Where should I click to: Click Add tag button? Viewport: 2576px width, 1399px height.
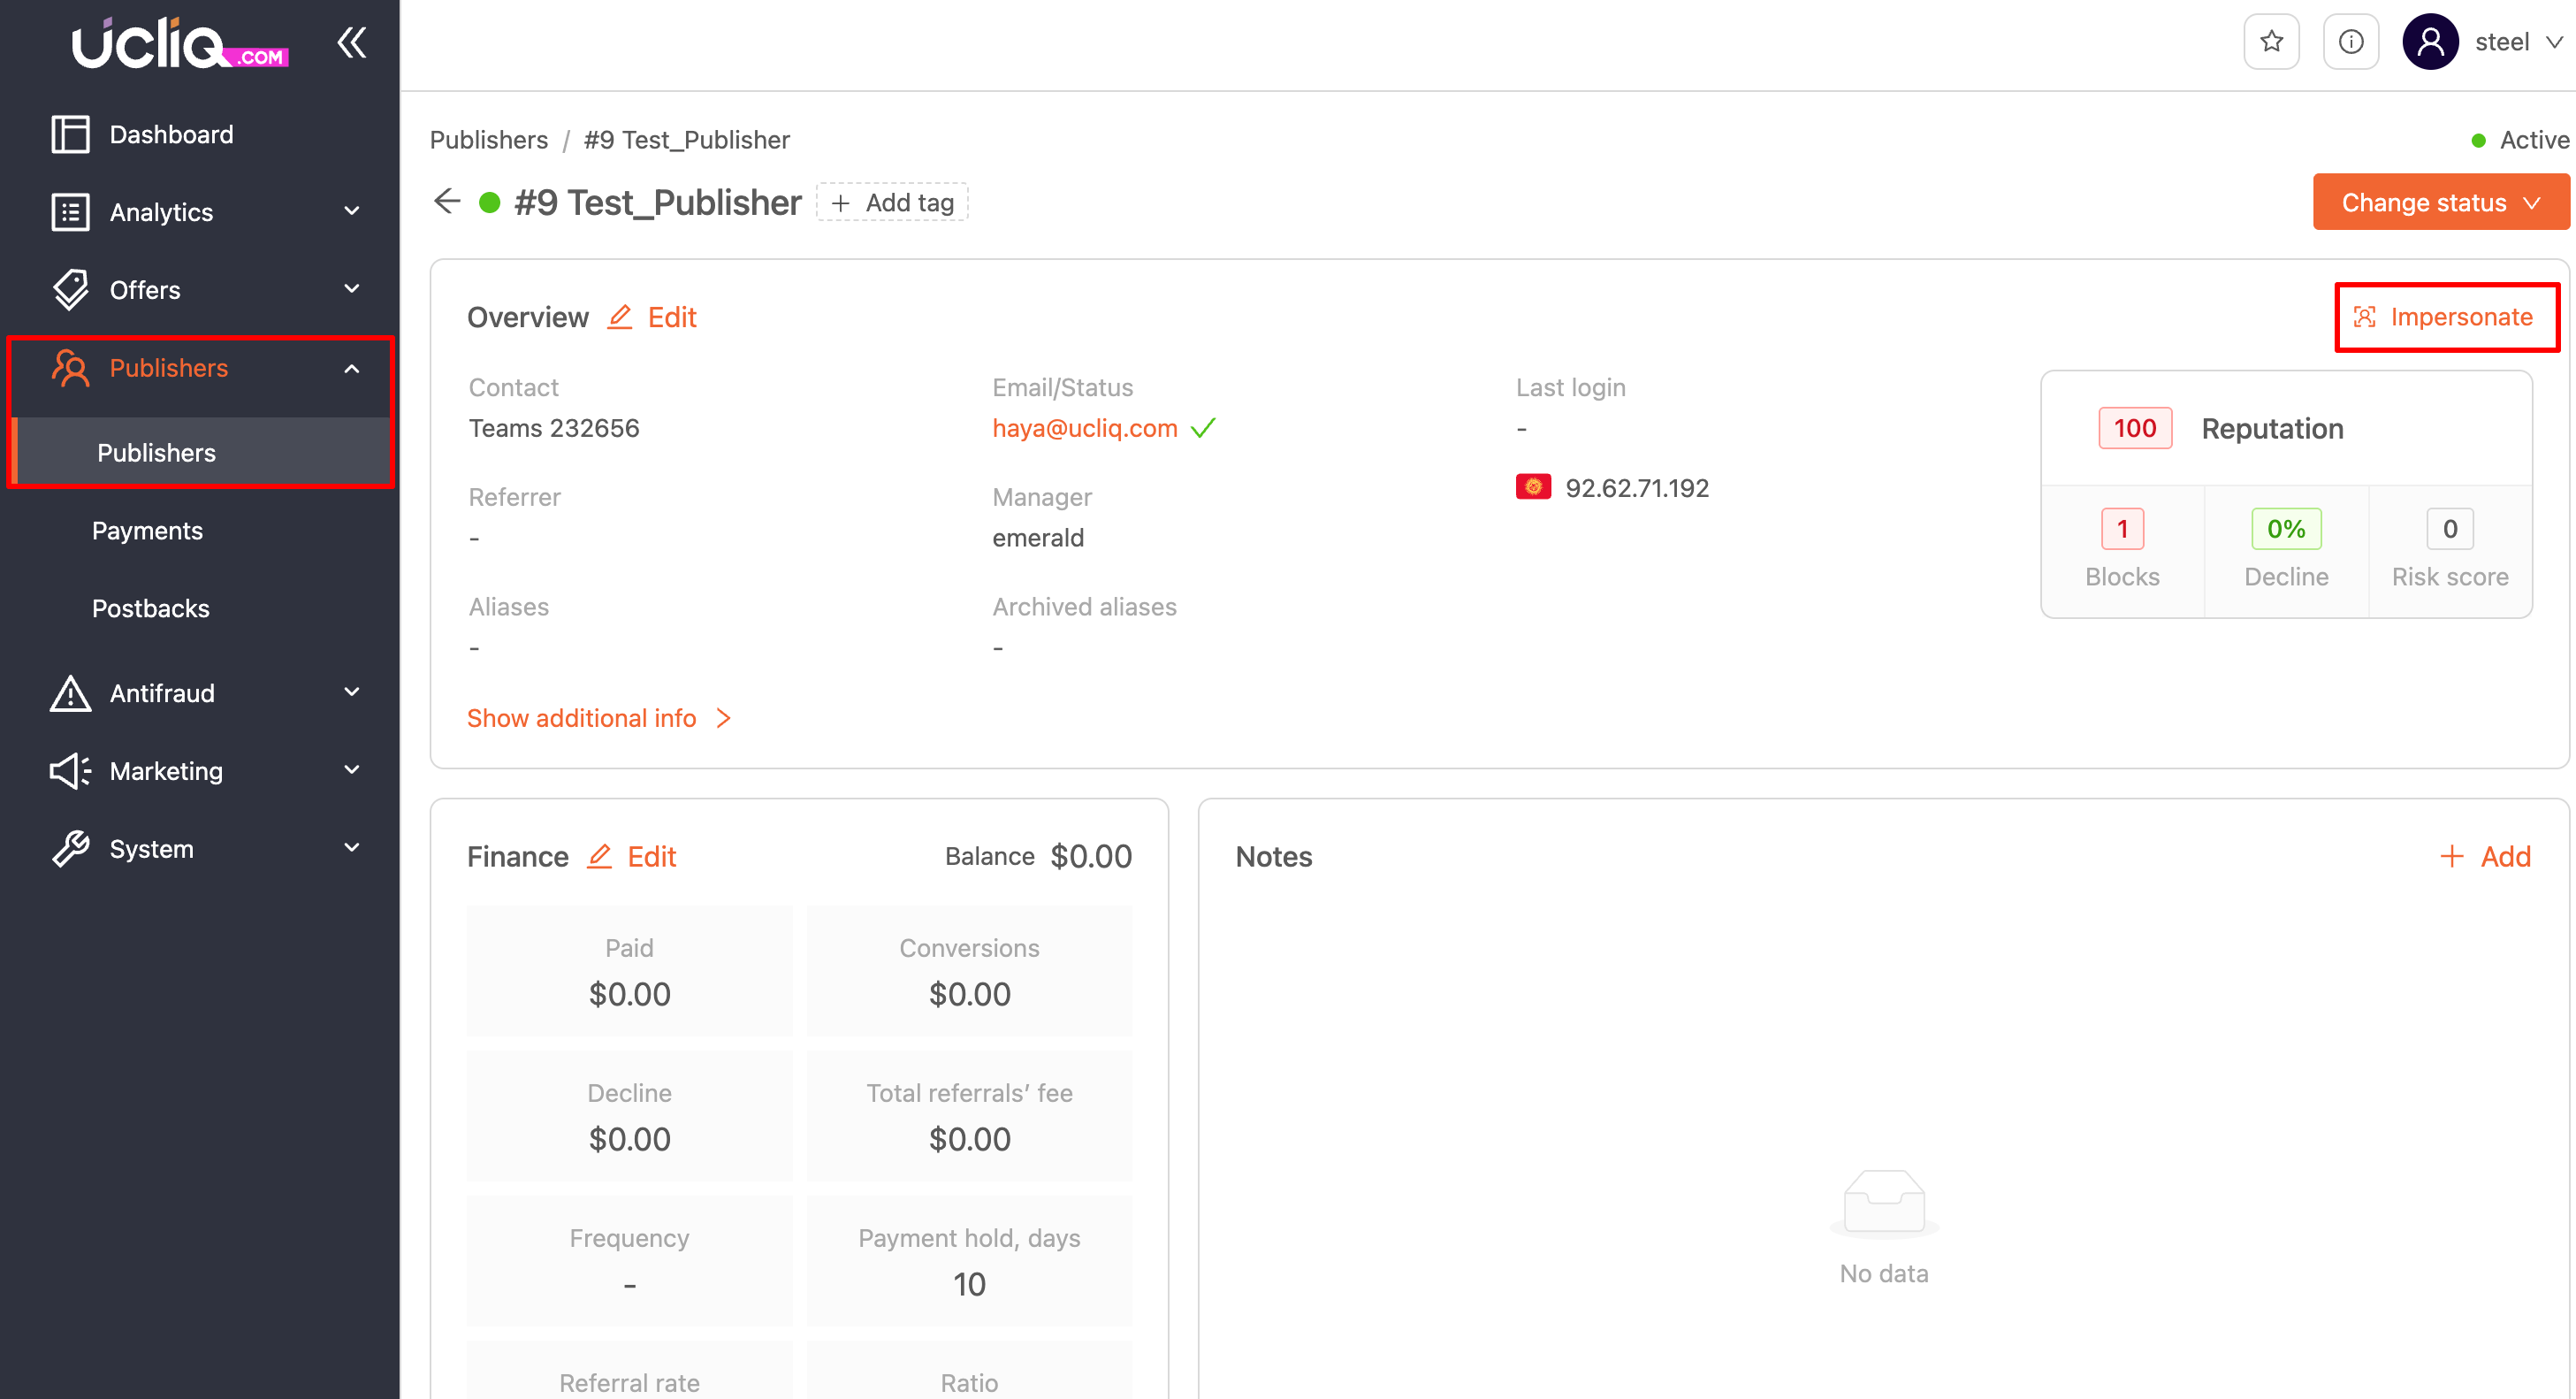(892, 202)
